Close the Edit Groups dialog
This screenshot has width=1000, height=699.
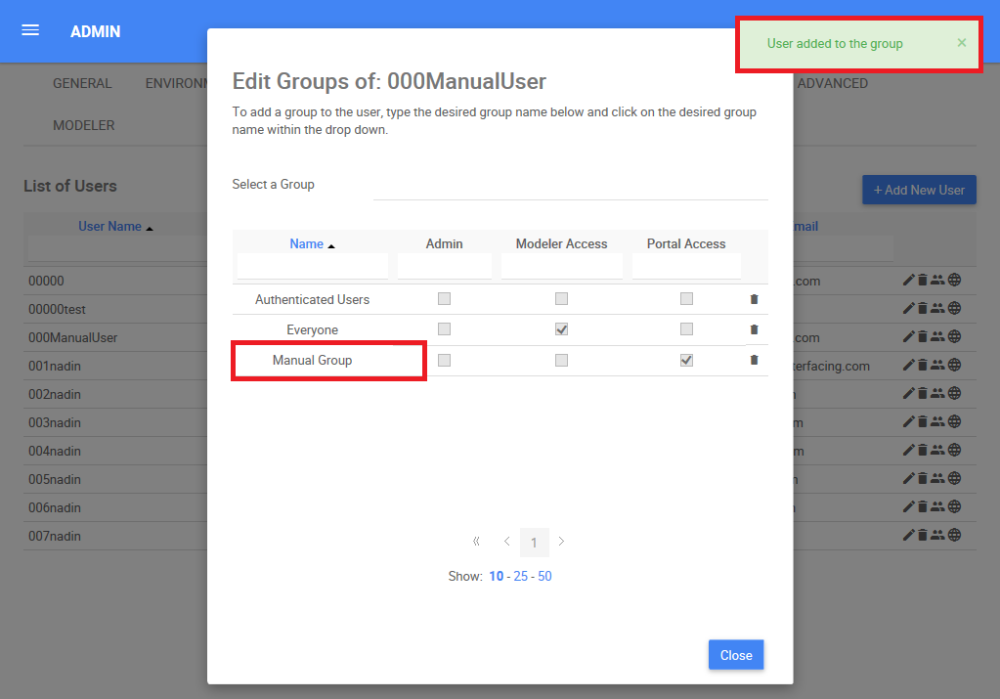point(736,655)
